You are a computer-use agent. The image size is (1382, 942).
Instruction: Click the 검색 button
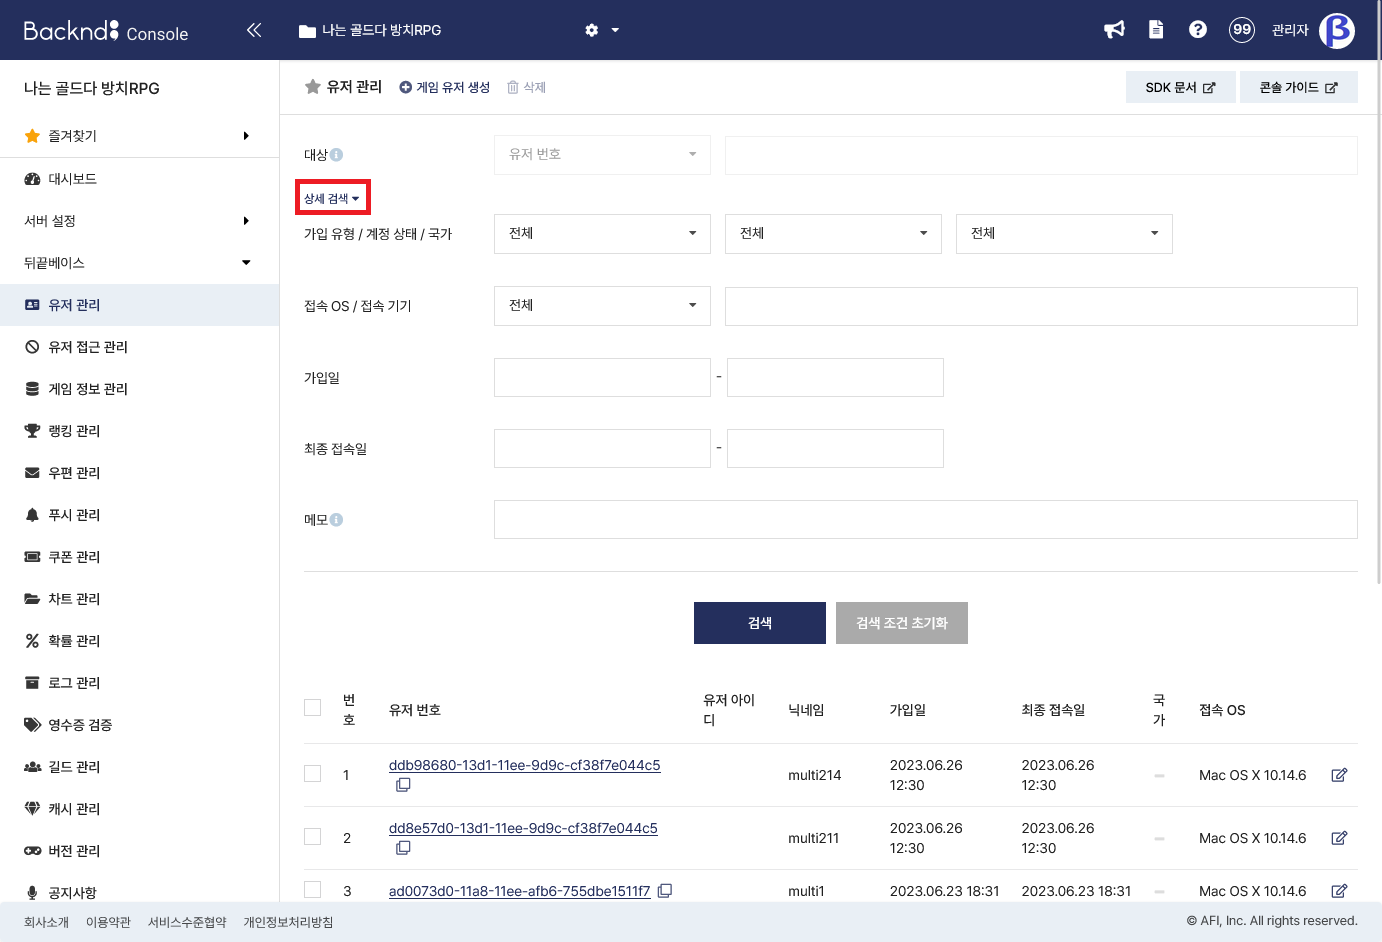tap(759, 623)
